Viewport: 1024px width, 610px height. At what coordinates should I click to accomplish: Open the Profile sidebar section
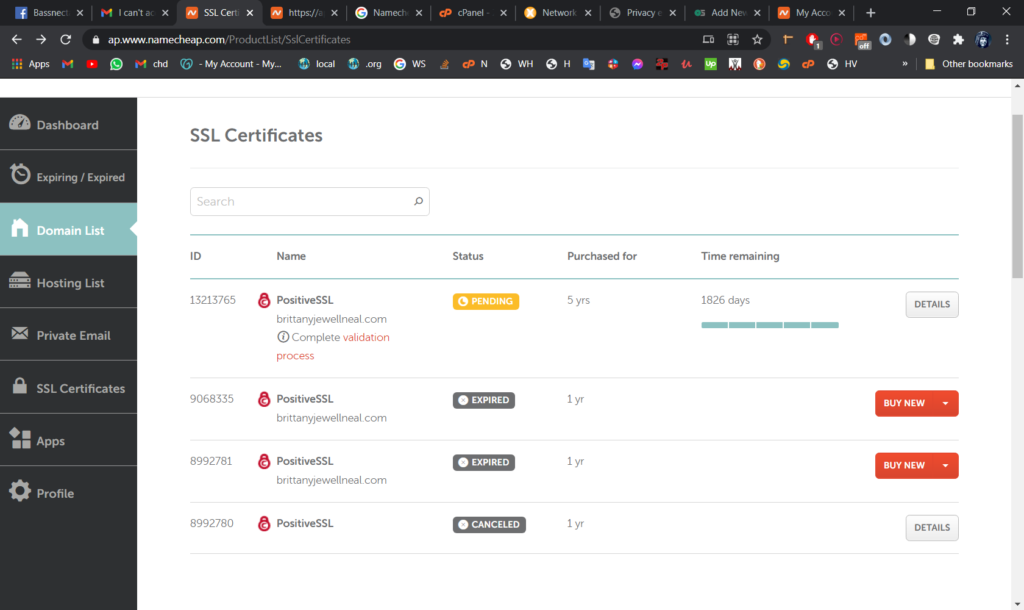(55, 492)
